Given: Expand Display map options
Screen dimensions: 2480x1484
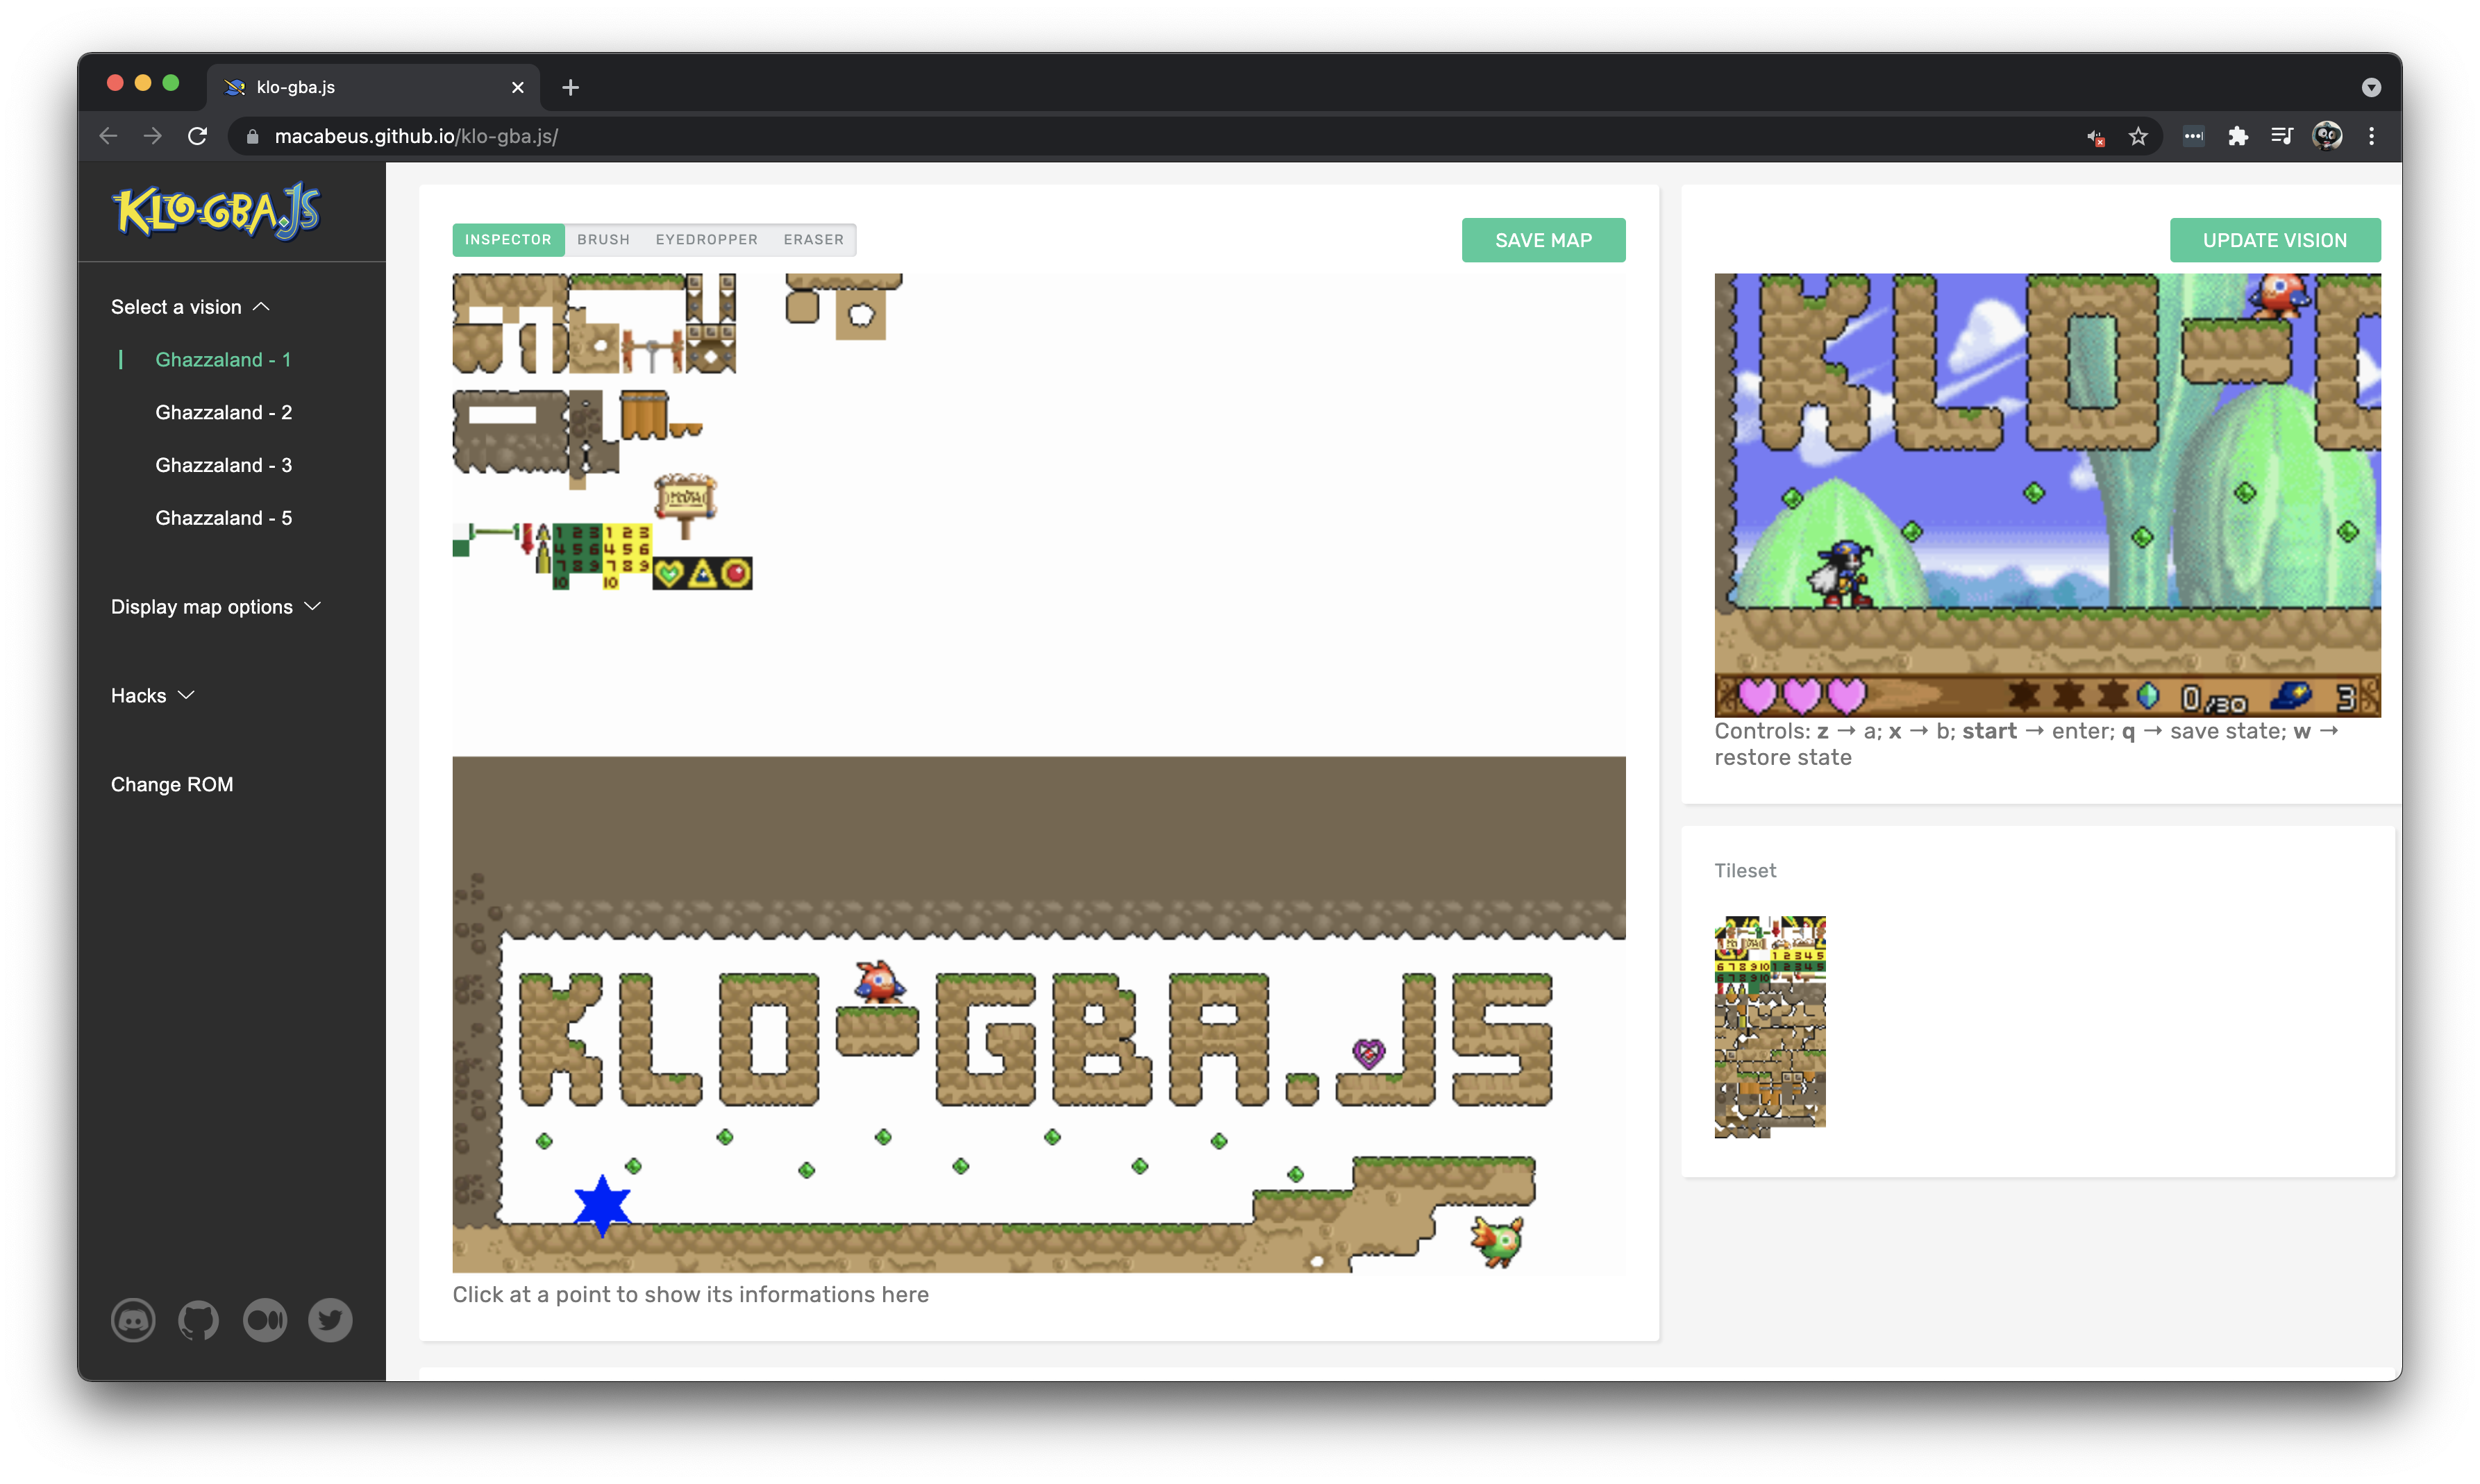Looking at the screenshot, I should point(215,607).
